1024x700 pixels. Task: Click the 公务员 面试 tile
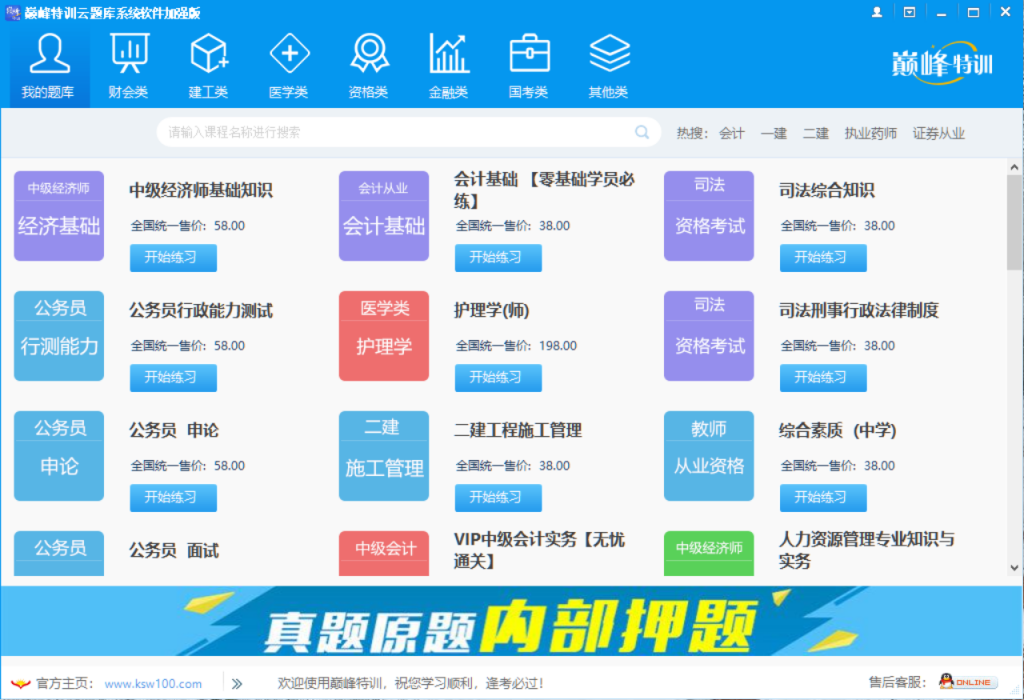click(x=59, y=553)
